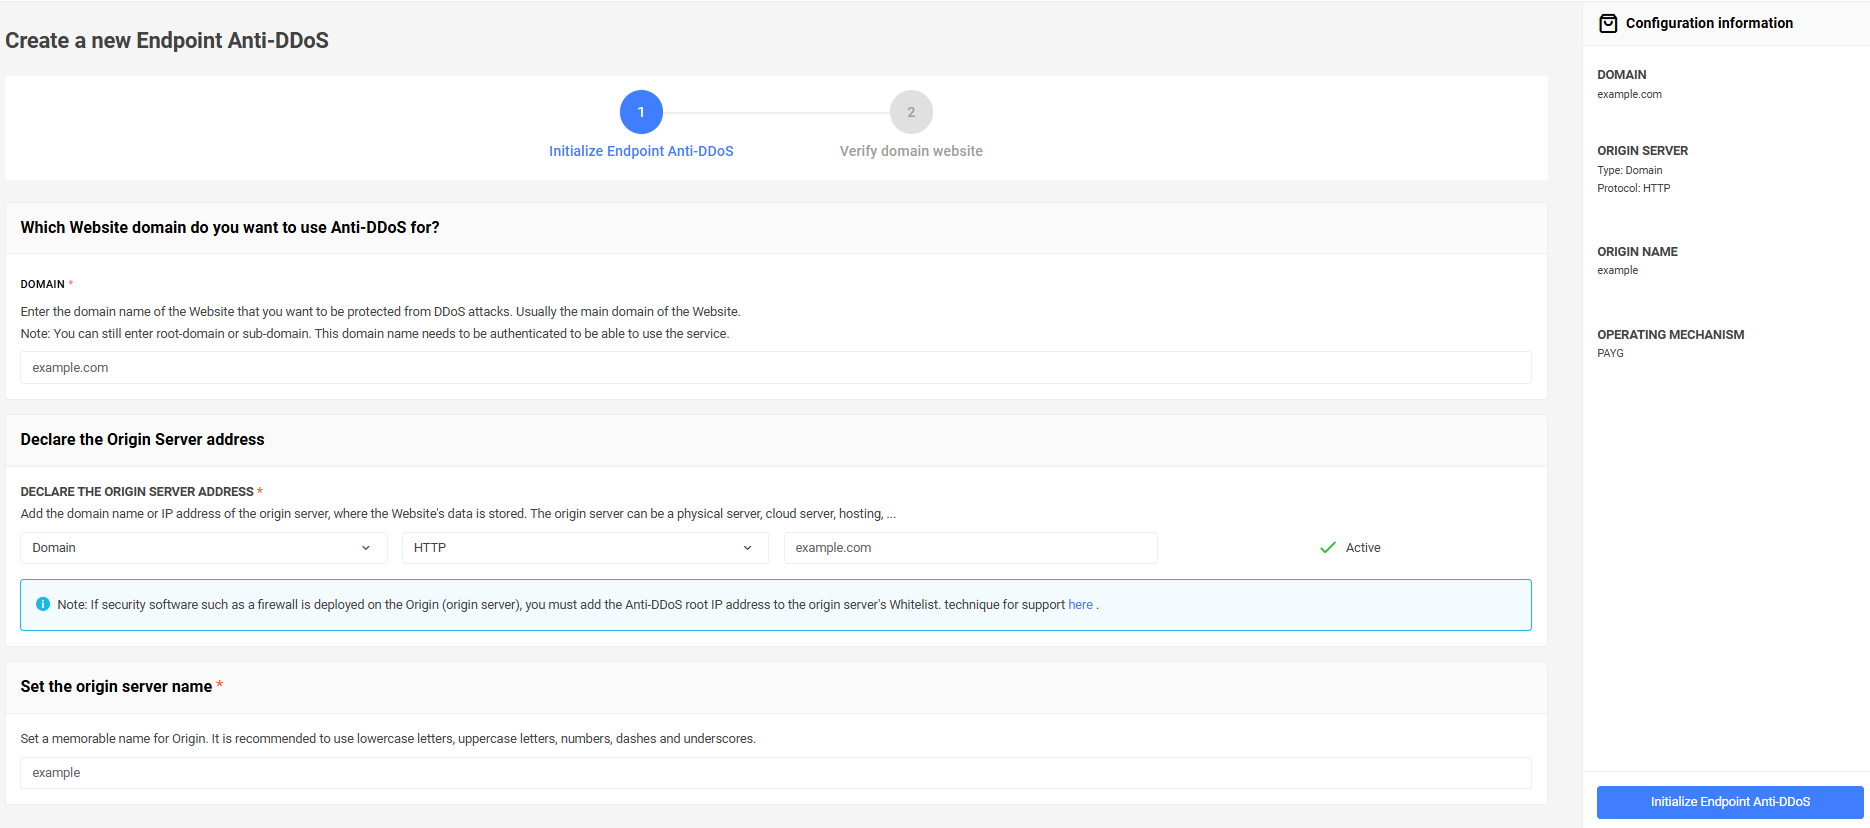The width and height of the screenshot is (1870, 828).
Task: Click the 'Protocol: HTTP' sidebar text
Action: point(1634,188)
